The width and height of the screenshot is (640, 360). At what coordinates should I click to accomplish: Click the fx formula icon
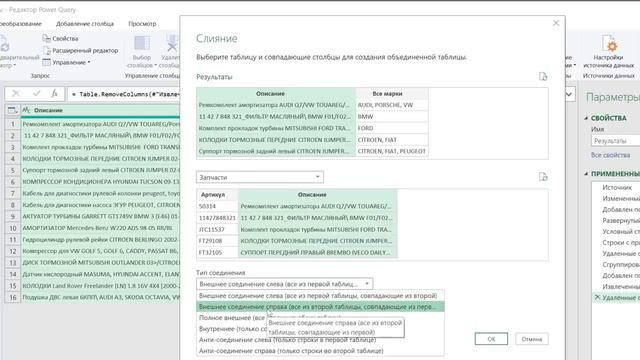click(x=54, y=94)
